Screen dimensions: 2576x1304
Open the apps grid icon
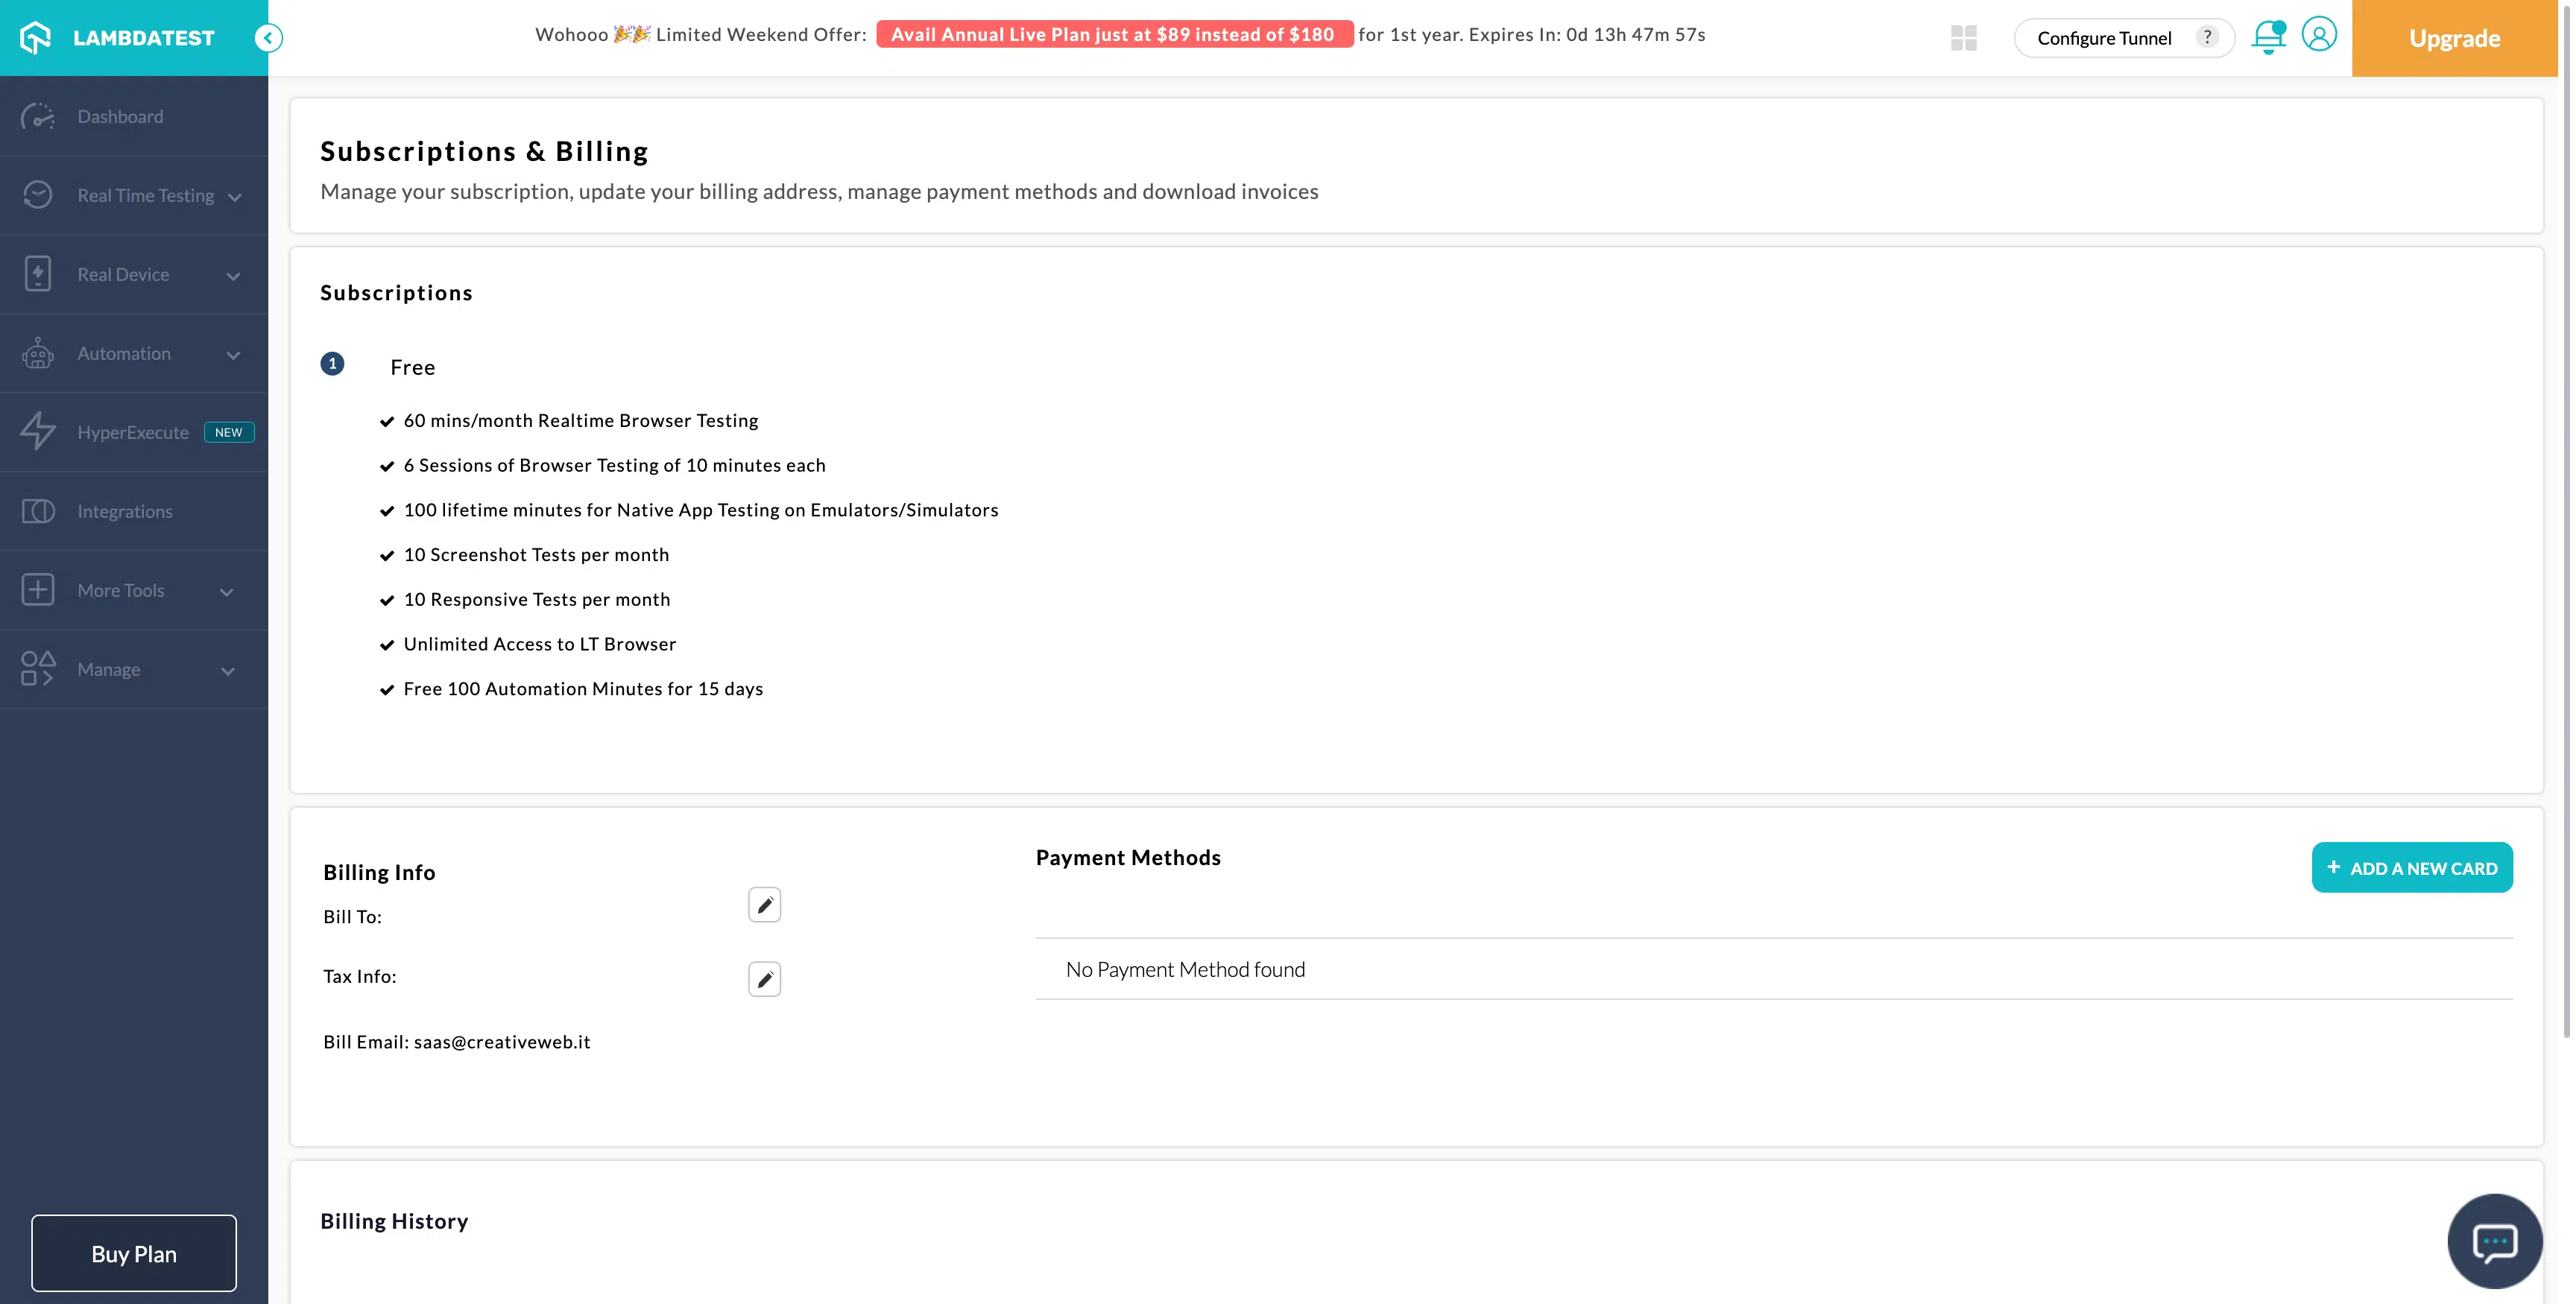pyautogui.click(x=1964, y=38)
